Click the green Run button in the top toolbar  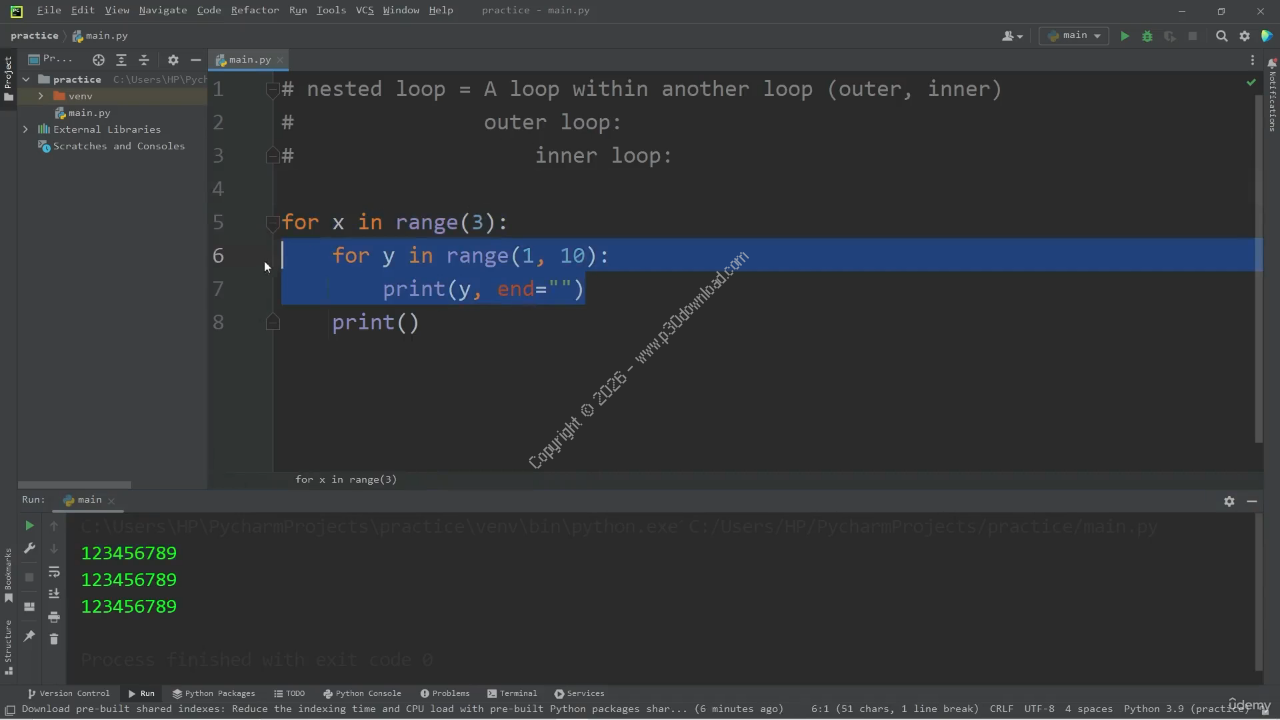click(x=1124, y=36)
